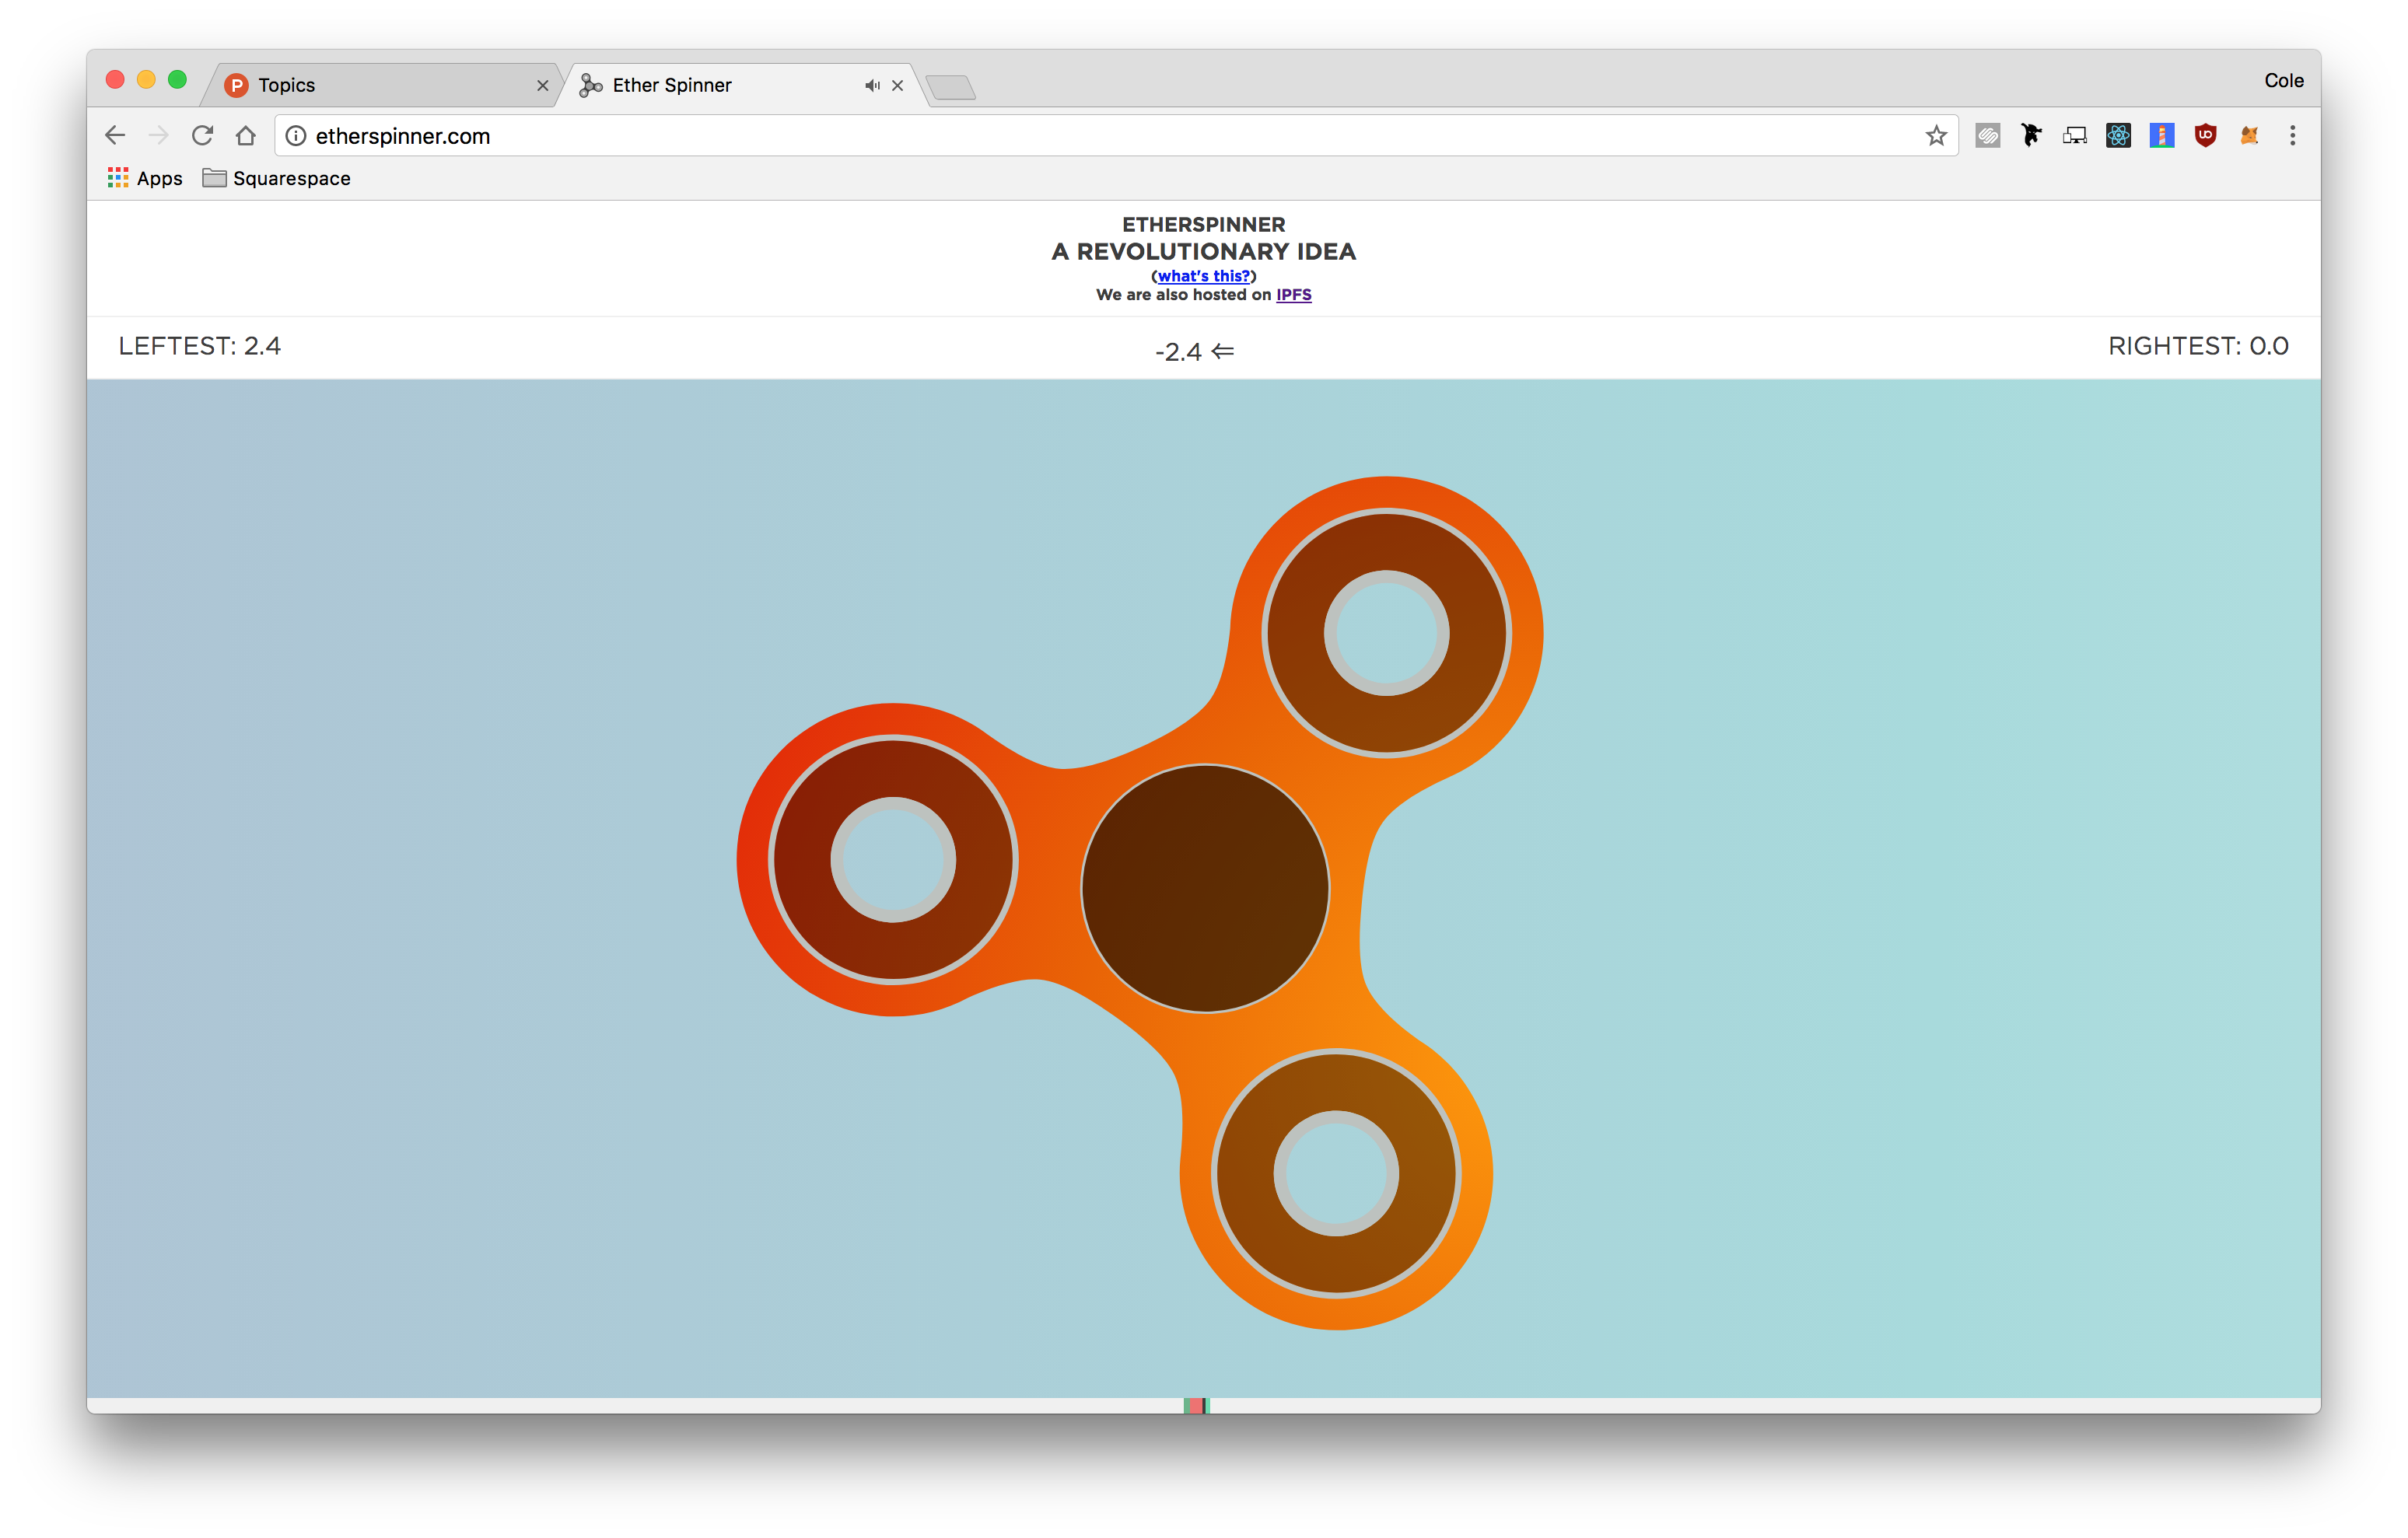Viewport: 2408px width, 1538px height.
Task: Click the spinner's dark center hub
Action: coord(1204,888)
